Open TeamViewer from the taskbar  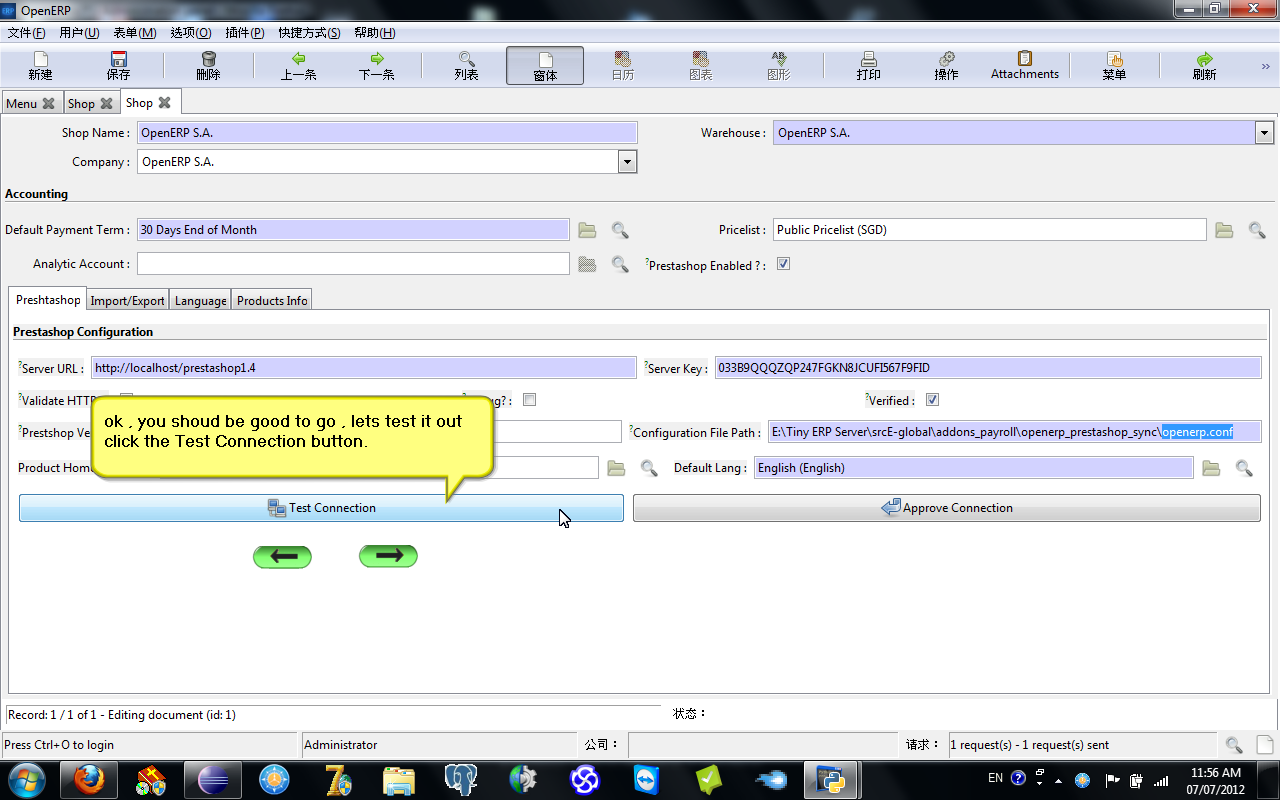click(x=647, y=779)
